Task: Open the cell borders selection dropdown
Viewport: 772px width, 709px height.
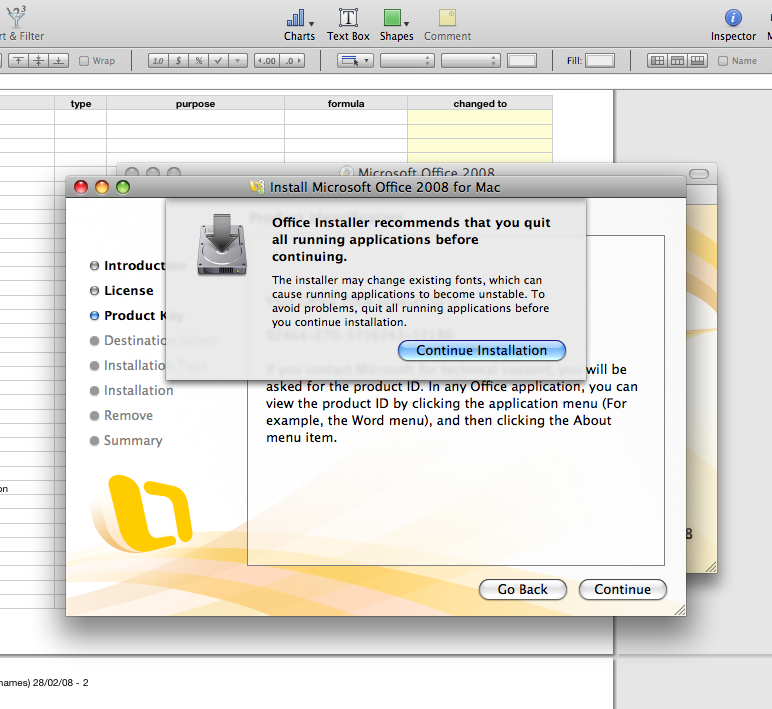Action: pos(355,61)
